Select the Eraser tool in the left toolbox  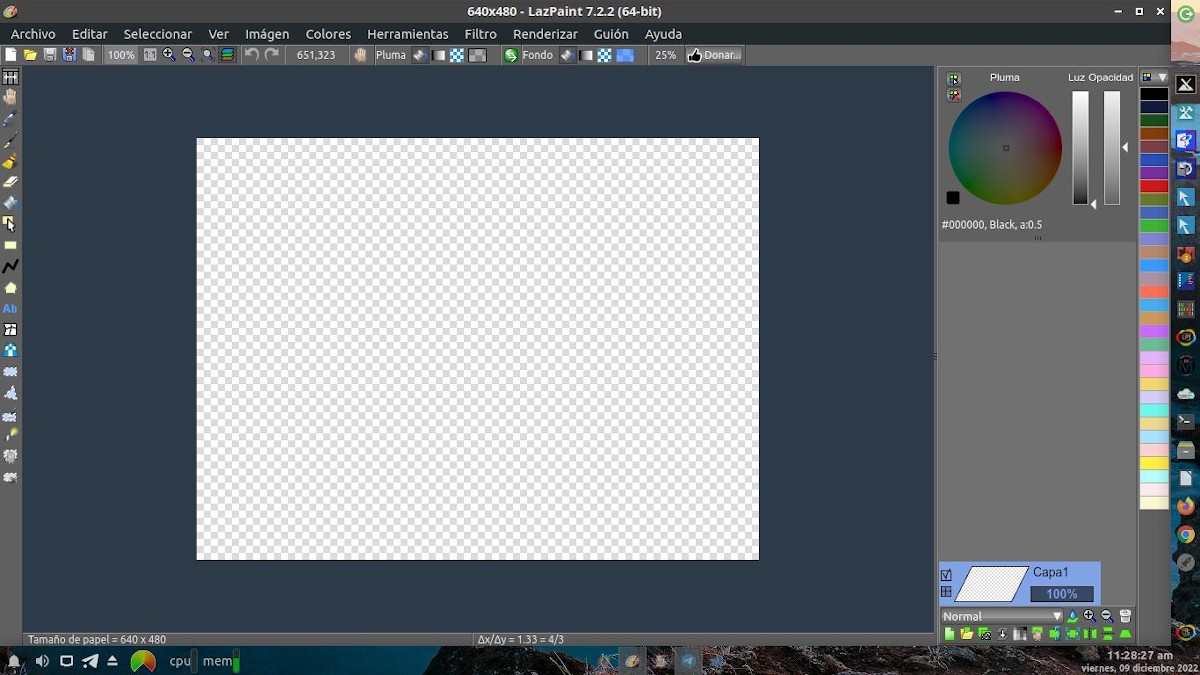pyautogui.click(x=10, y=182)
